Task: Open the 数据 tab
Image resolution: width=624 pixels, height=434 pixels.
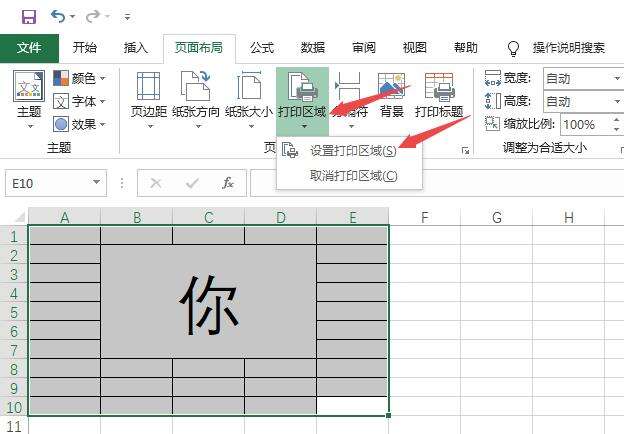Action: click(x=313, y=48)
